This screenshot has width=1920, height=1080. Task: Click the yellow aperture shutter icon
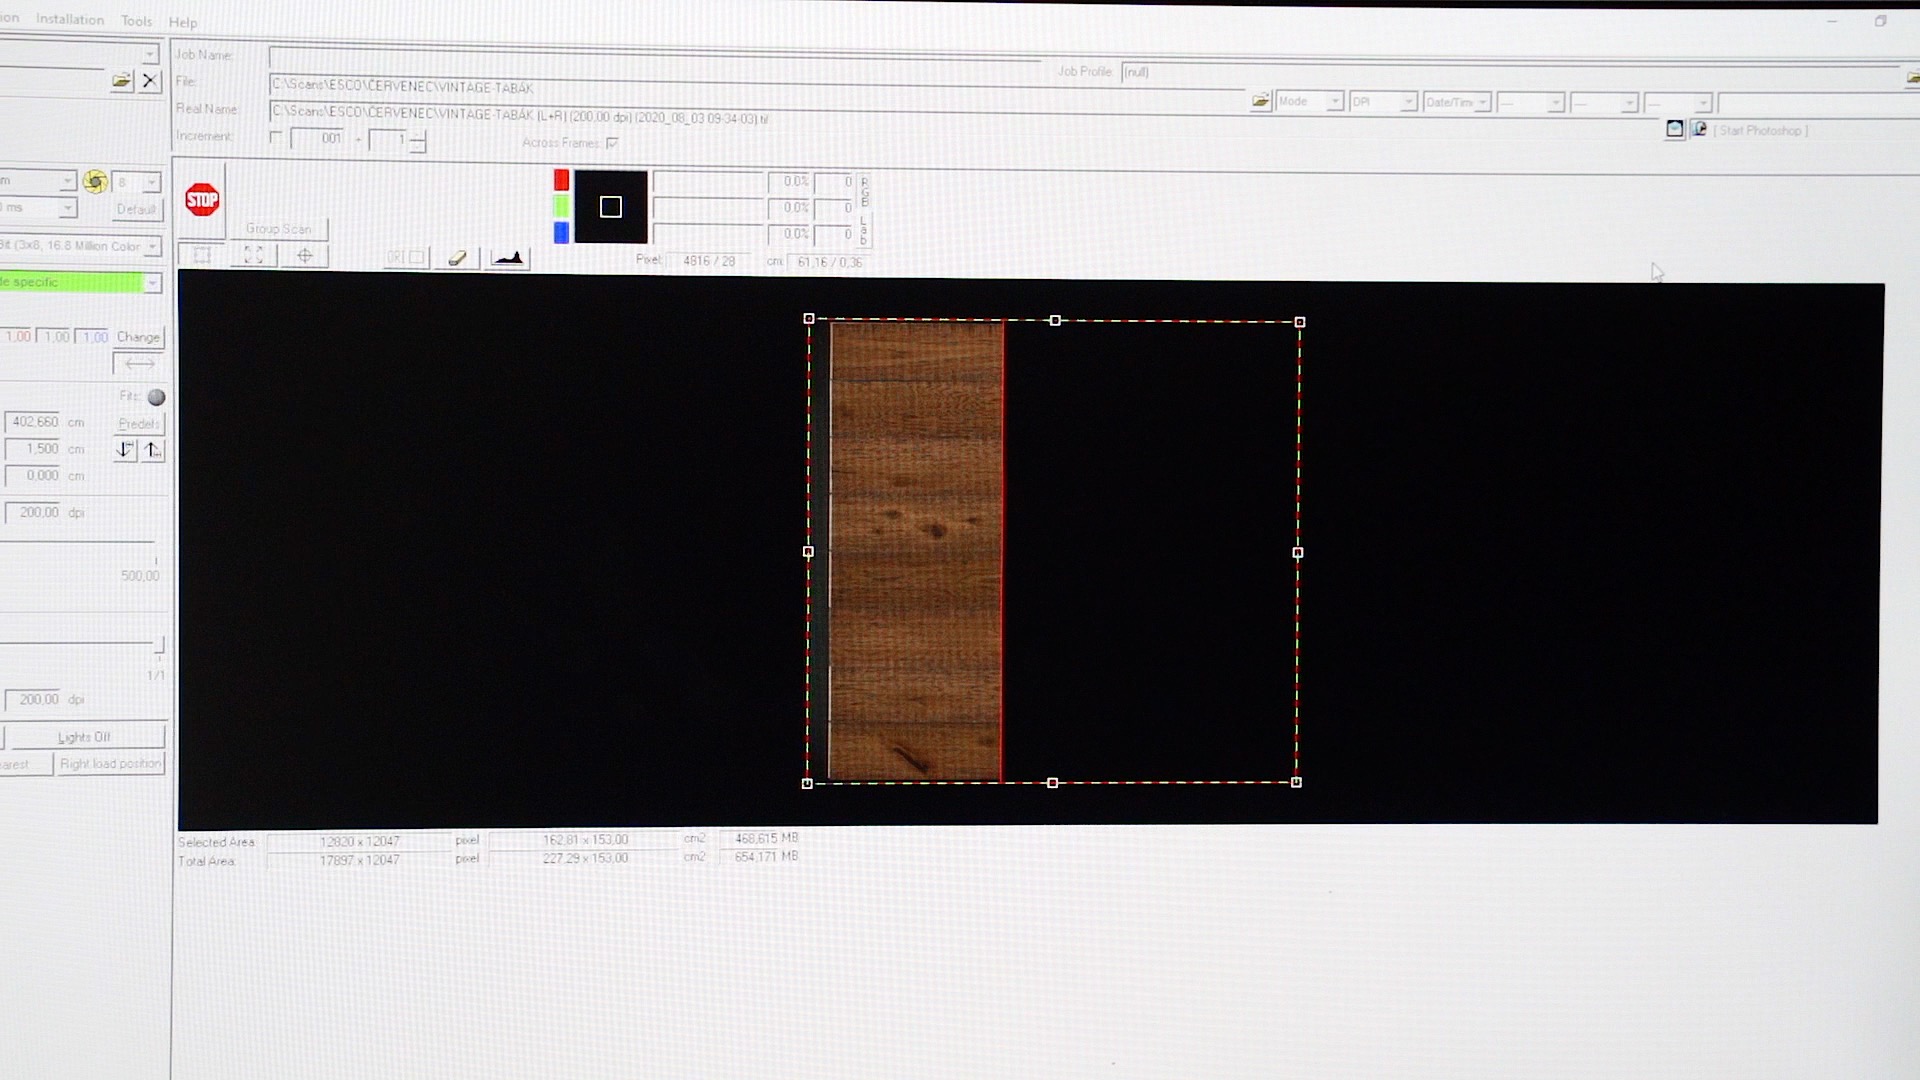coord(95,181)
